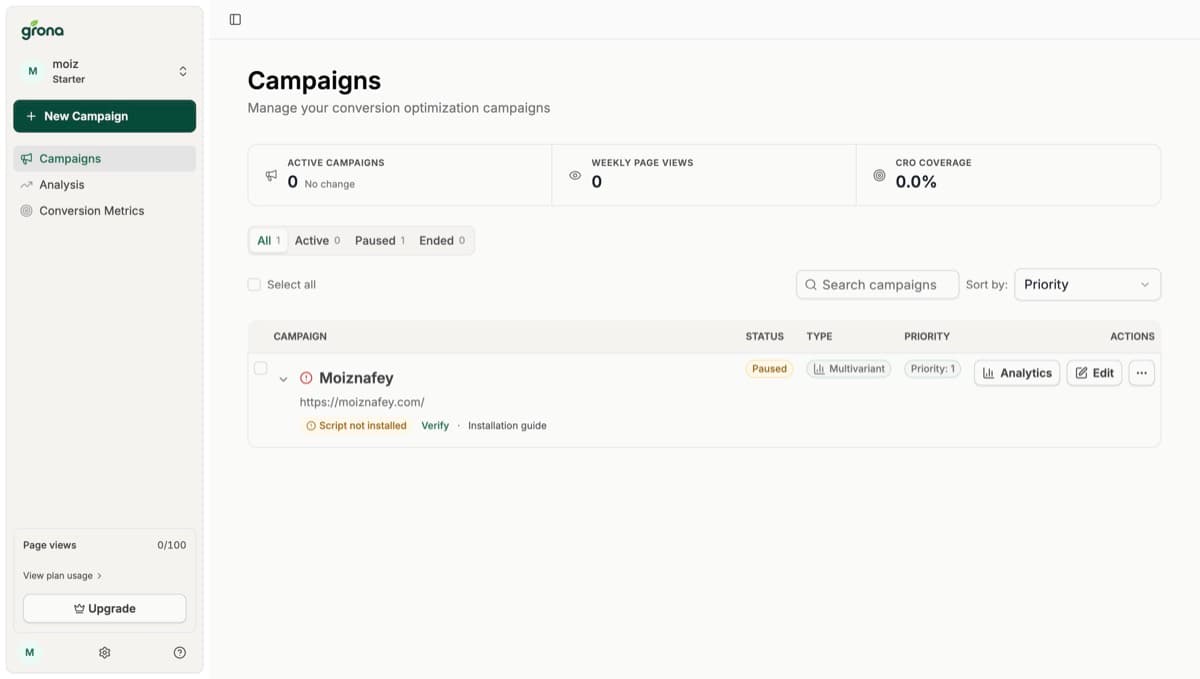Image resolution: width=1200 pixels, height=679 pixels.
Task: Open View plan usage link
Action: coord(62,576)
